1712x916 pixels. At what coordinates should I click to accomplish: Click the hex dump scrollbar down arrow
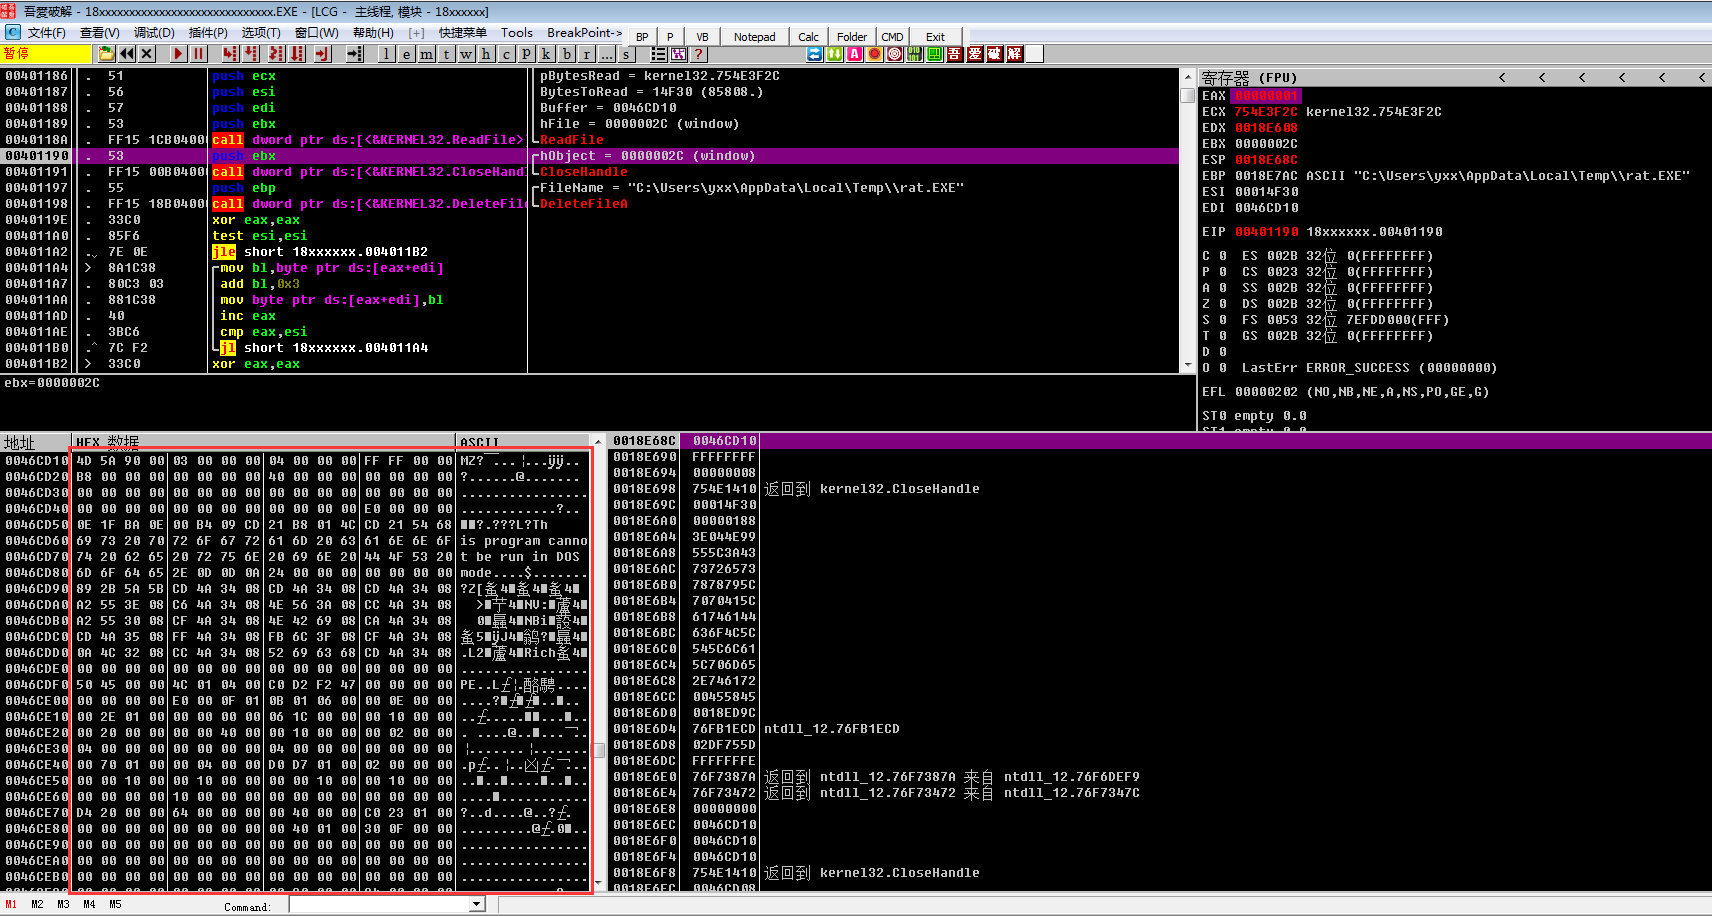[x=599, y=884]
